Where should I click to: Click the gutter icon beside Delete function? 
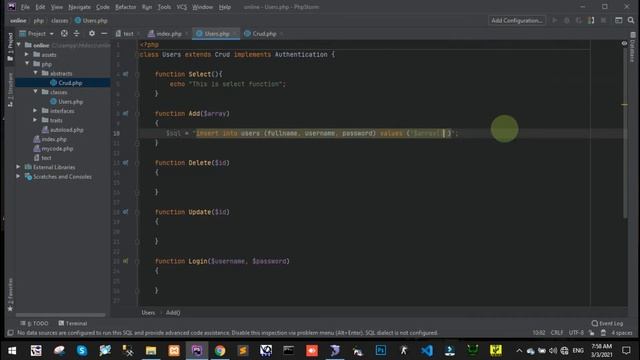[x=125, y=162]
